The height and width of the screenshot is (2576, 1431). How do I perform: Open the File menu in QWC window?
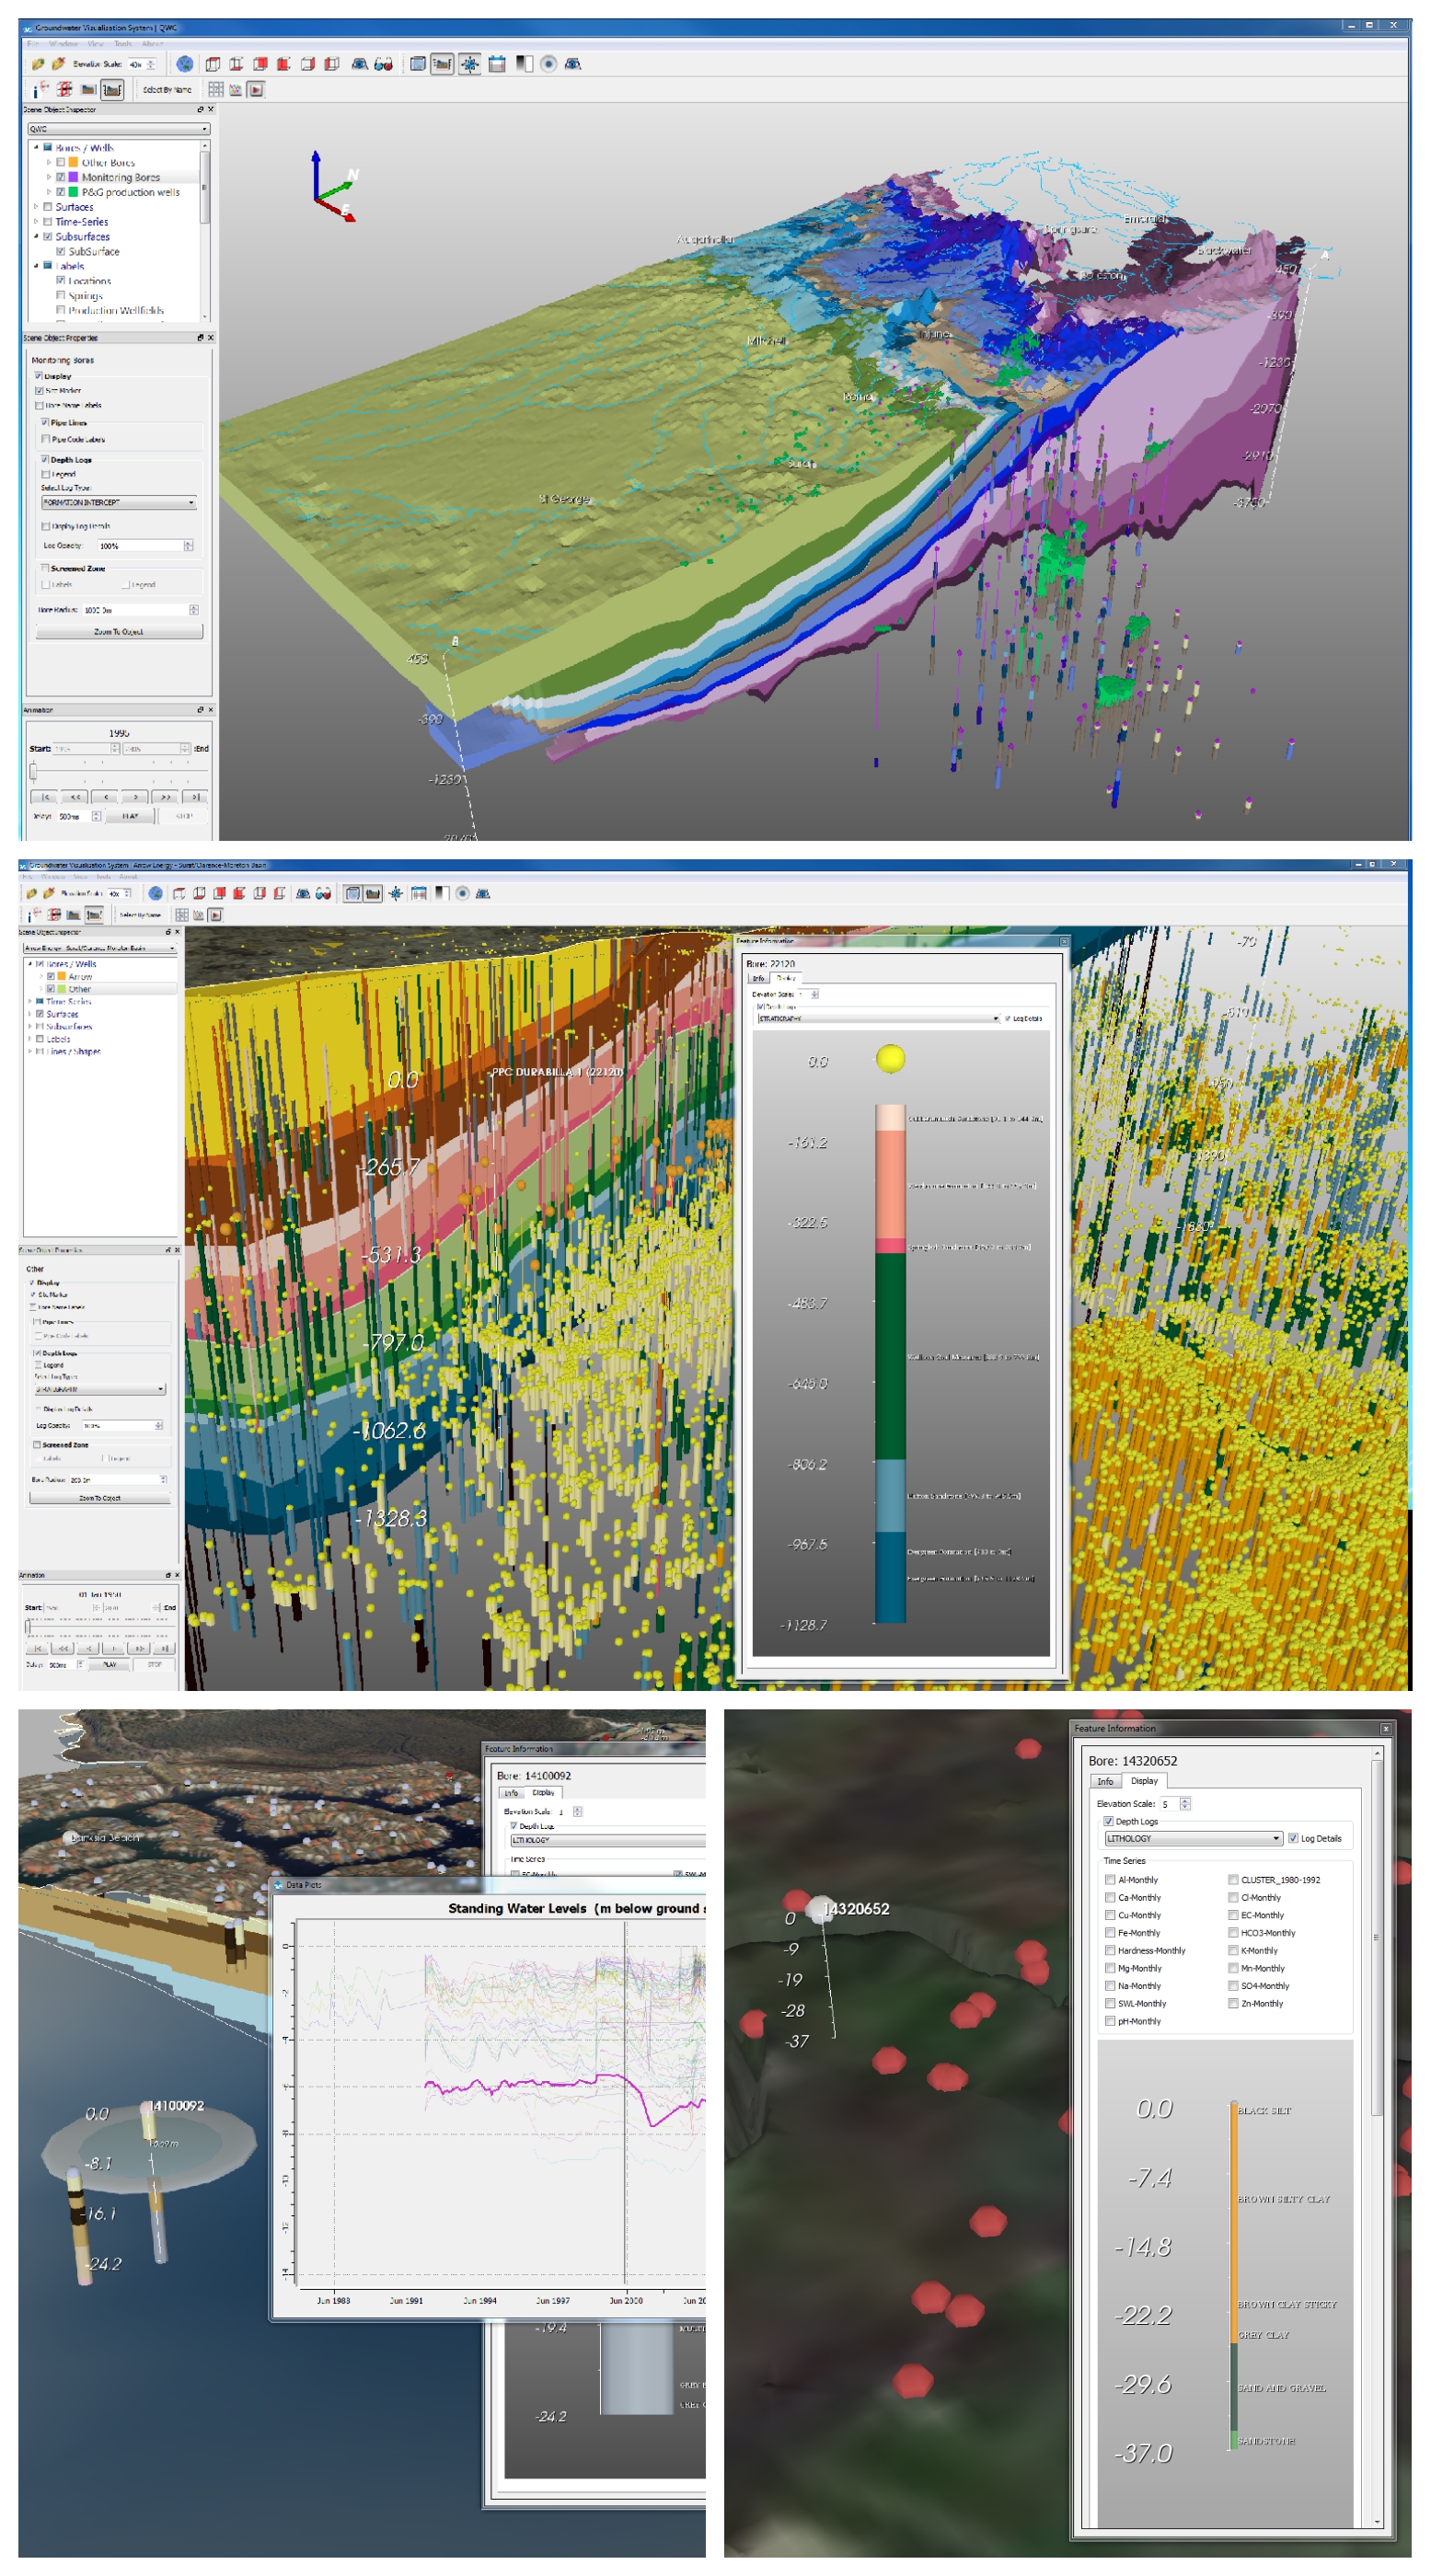33,44
